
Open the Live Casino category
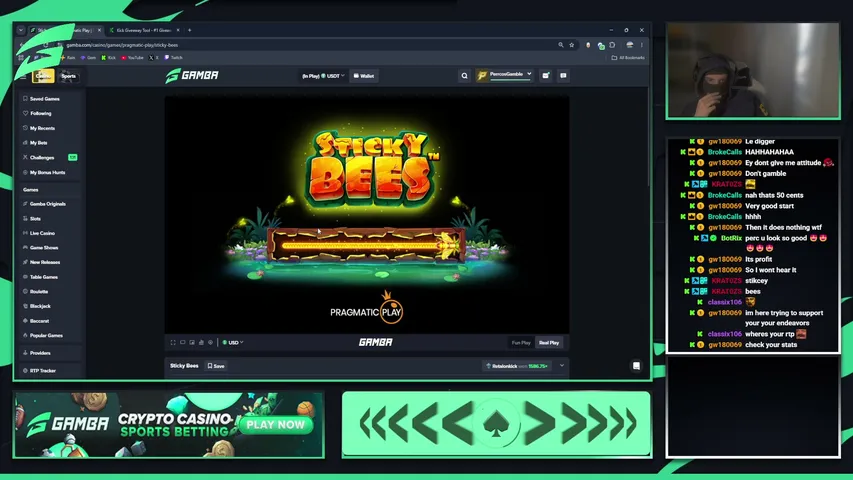point(49,233)
